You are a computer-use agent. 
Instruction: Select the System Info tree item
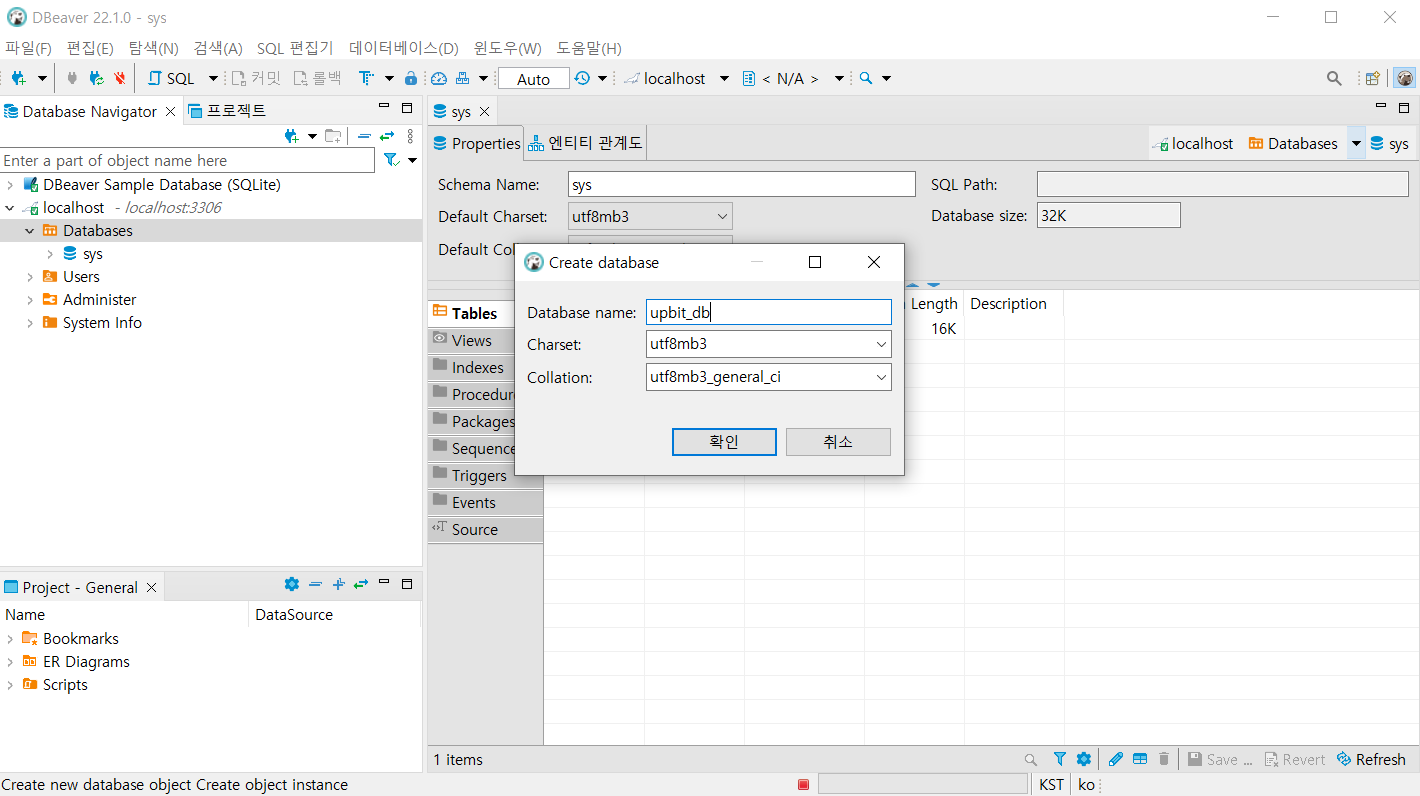(102, 323)
